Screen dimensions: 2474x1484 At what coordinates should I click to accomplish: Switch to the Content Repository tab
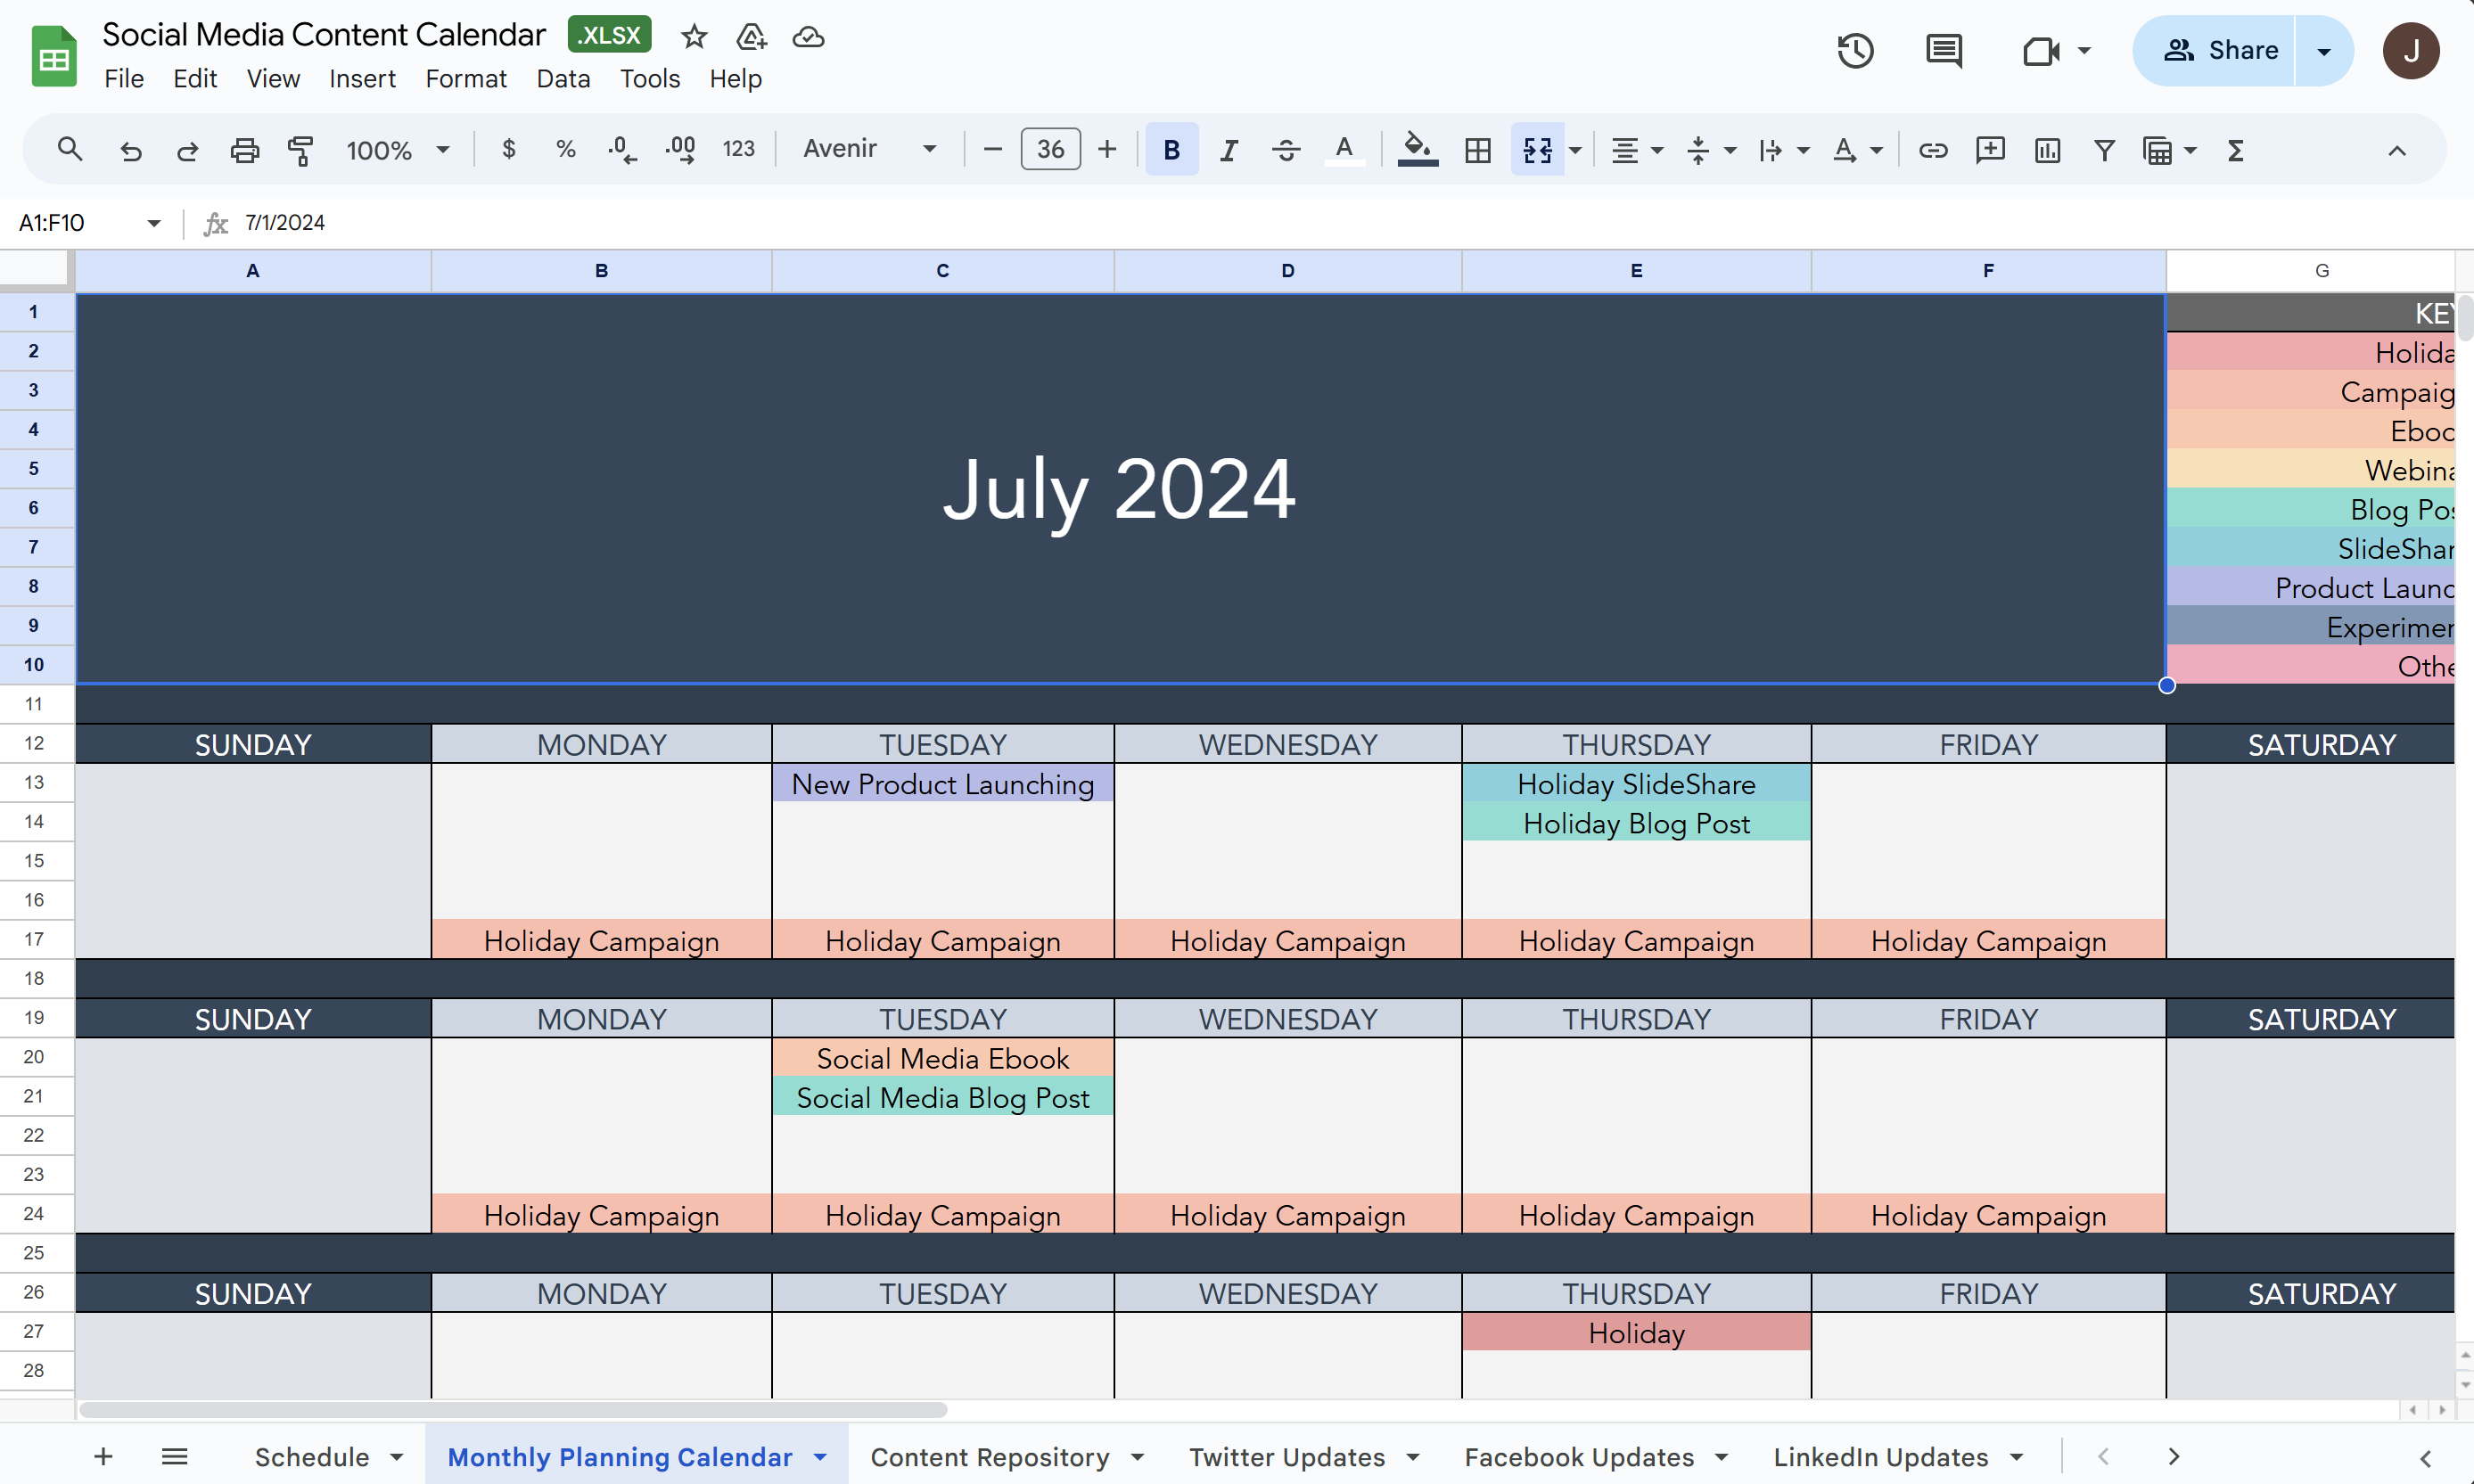tap(989, 1456)
